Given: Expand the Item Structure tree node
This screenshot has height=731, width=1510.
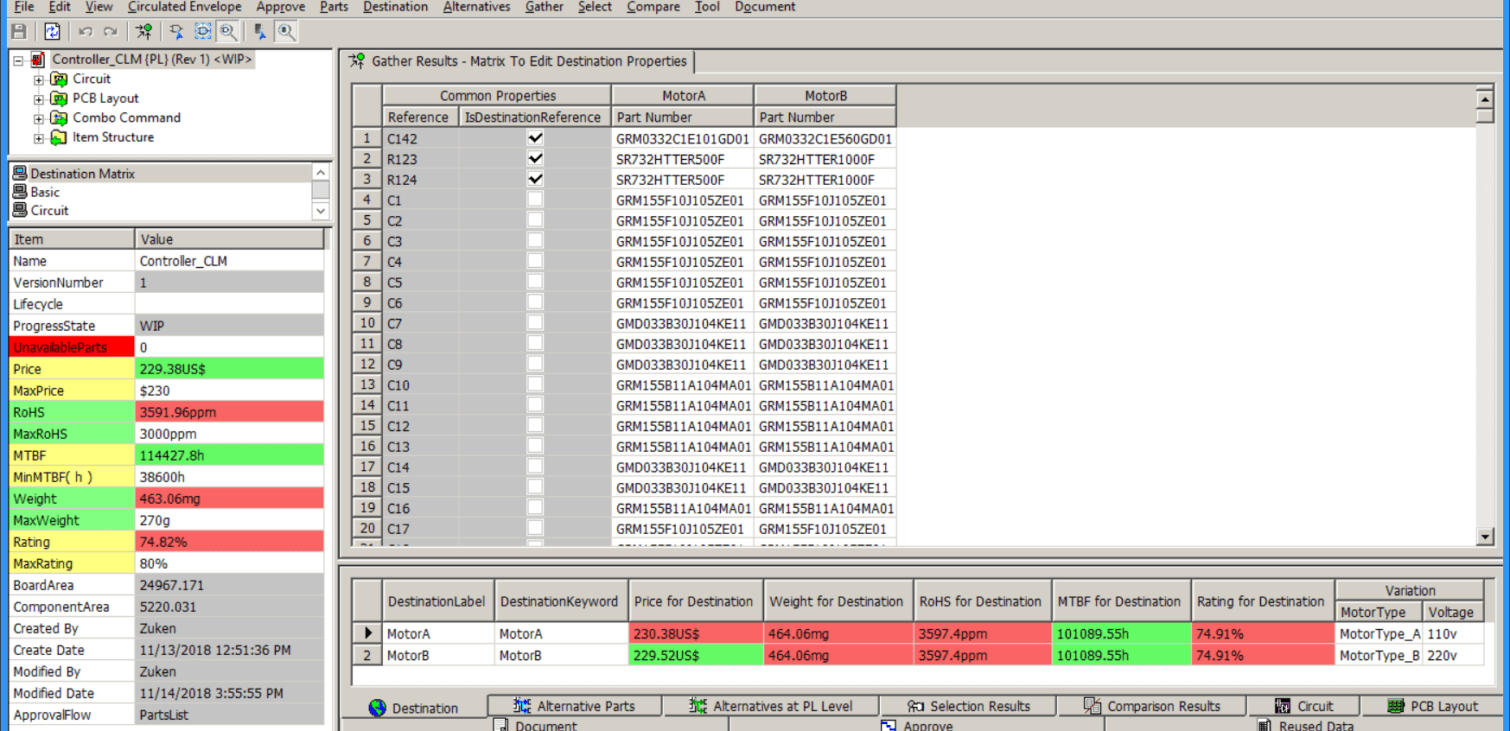Looking at the screenshot, I should point(38,137).
